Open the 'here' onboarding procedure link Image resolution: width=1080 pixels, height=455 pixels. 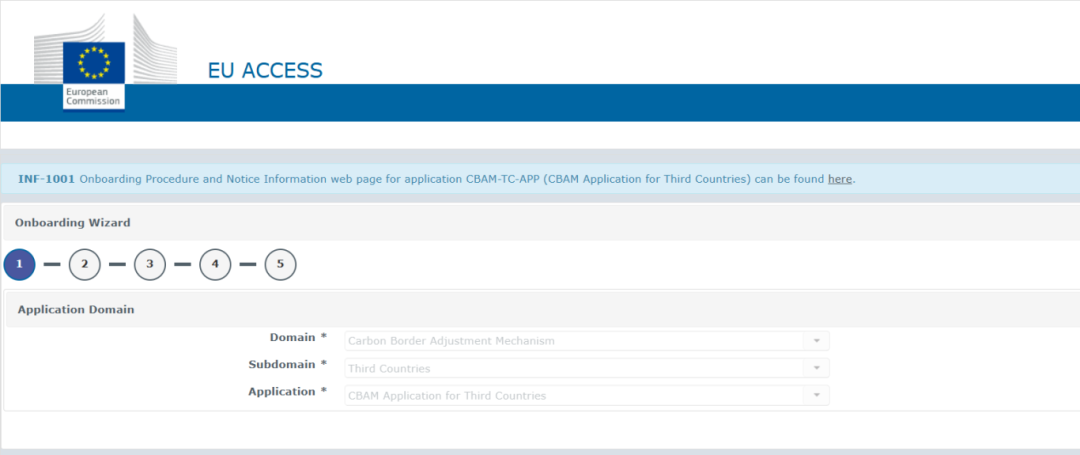coord(839,179)
